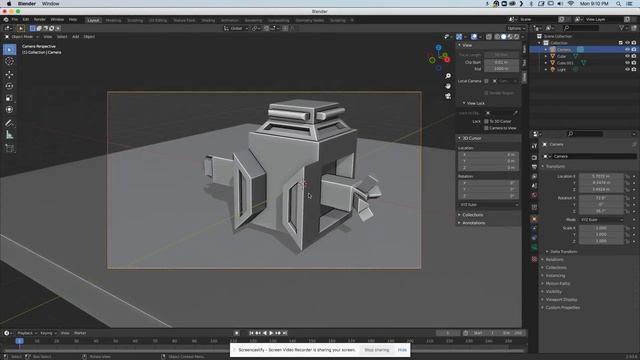This screenshot has width=640, height=360.
Task: Open the File menu
Action: (x=15, y=20)
